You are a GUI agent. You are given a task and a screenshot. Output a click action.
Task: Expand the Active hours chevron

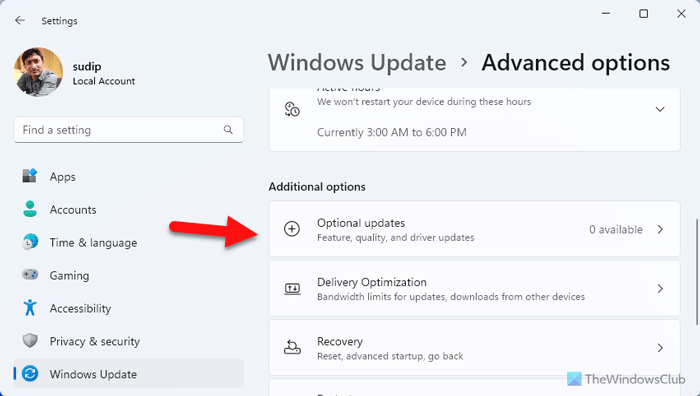pyautogui.click(x=660, y=109)
